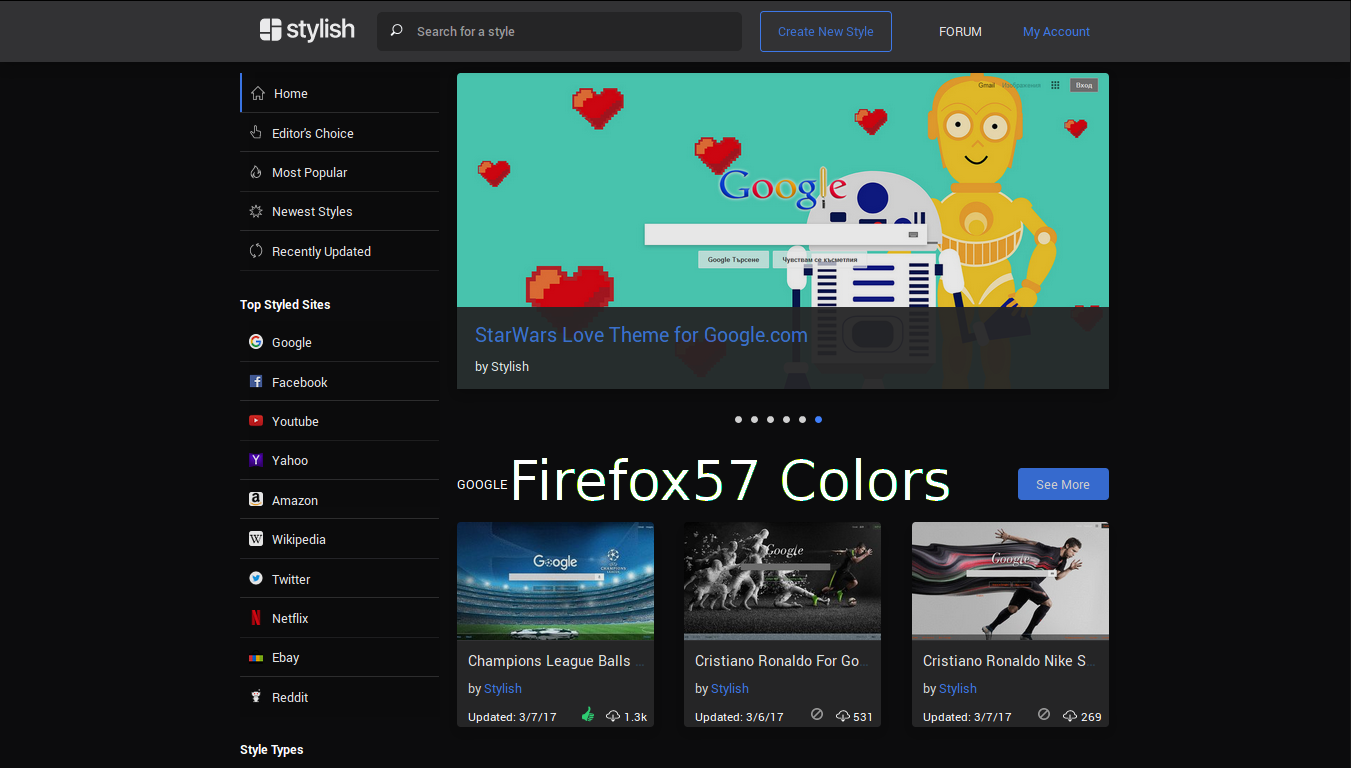Image resolution: width=1351 pixels, height=768 pixels.
Task: Select the fifth carousel dot
Action: 802,420
